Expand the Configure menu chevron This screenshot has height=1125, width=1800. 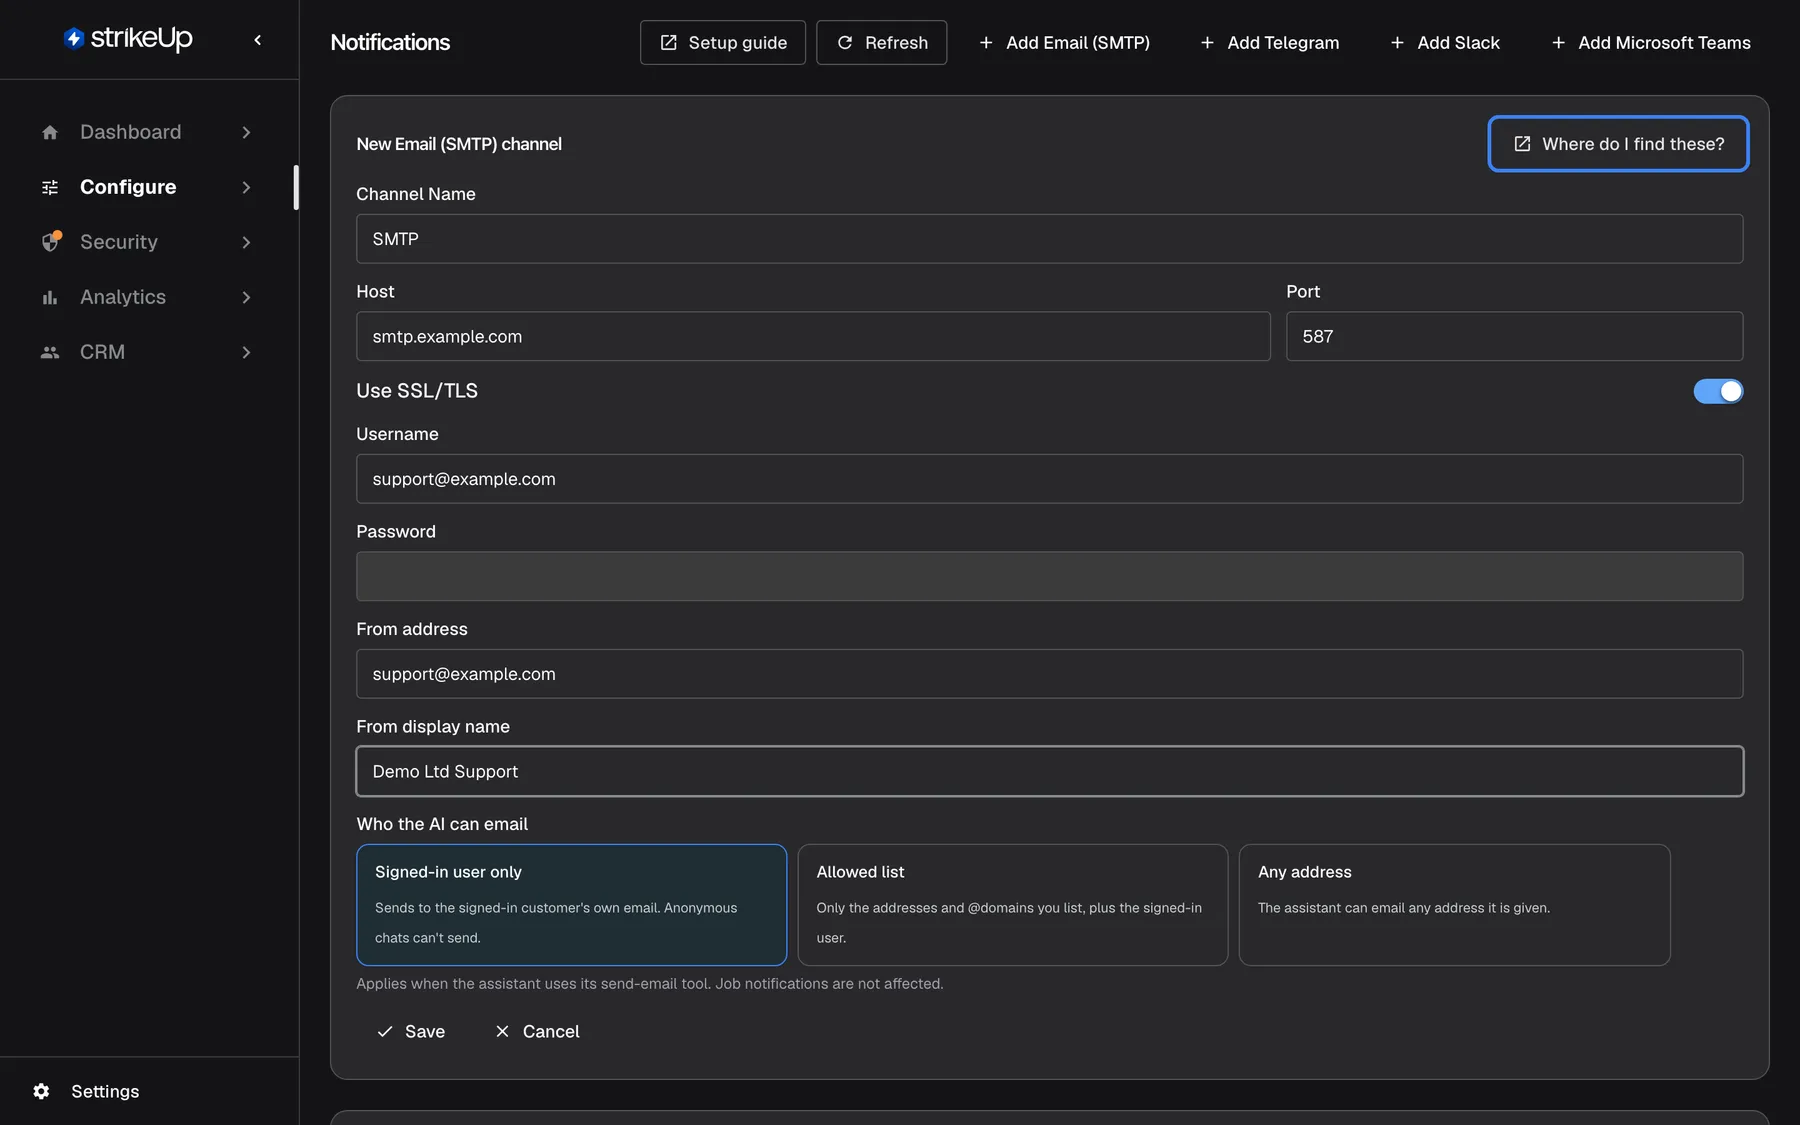(246, 187)
